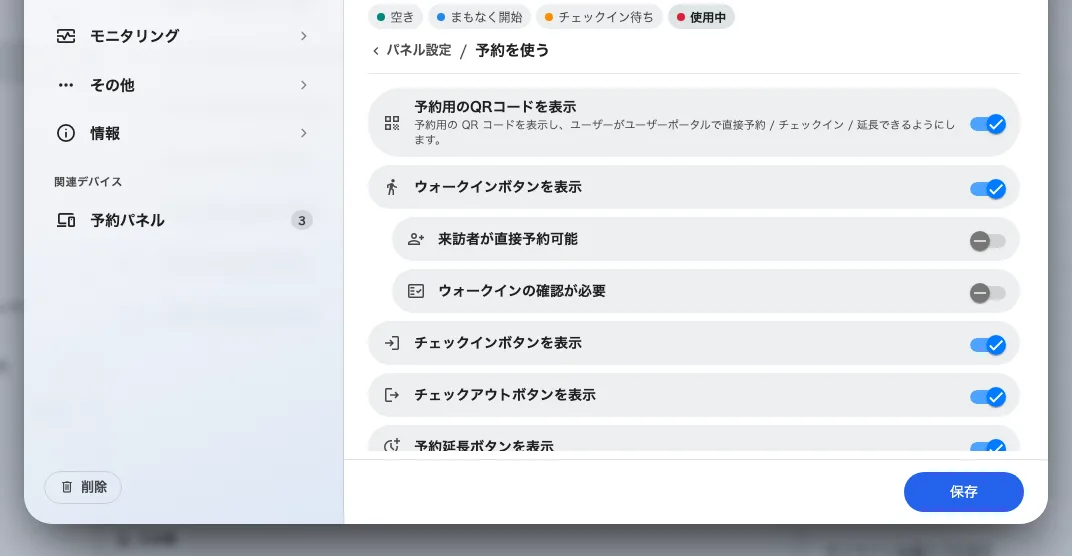
Task: Click the trash icon in 削除 button
Action: 66,487
